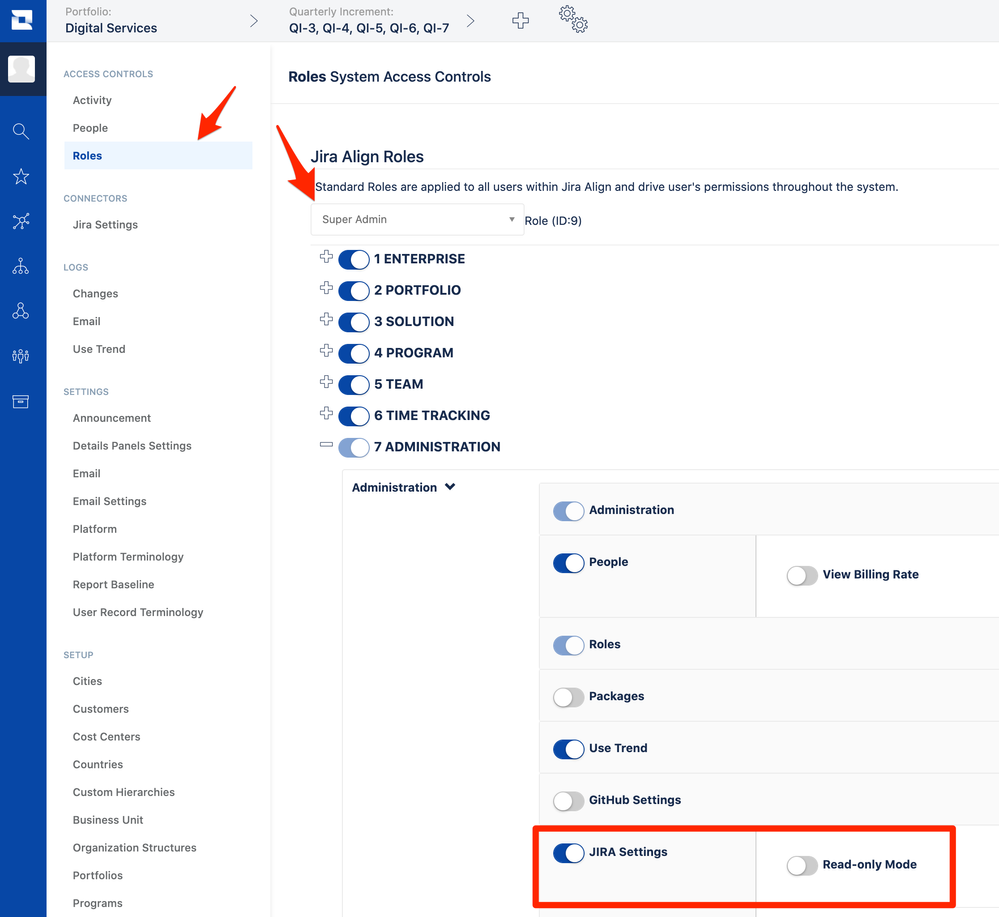This screenshot has height=917, width=999.
Task: Open Organization Structures under Setup
Action: pyautogui.click(x=134, y=848)
